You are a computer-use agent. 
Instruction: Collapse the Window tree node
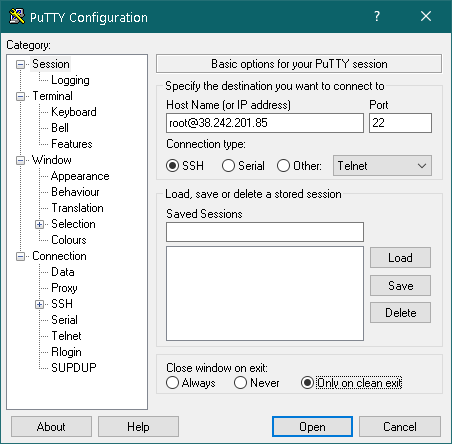20,160
